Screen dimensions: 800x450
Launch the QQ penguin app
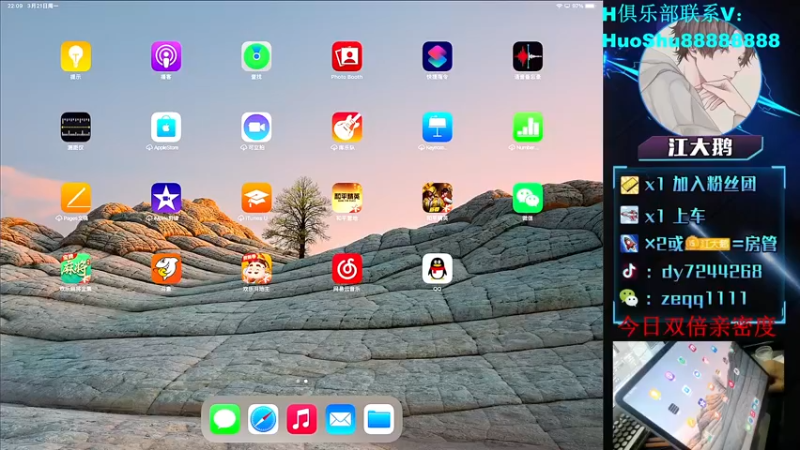(437, 268)
